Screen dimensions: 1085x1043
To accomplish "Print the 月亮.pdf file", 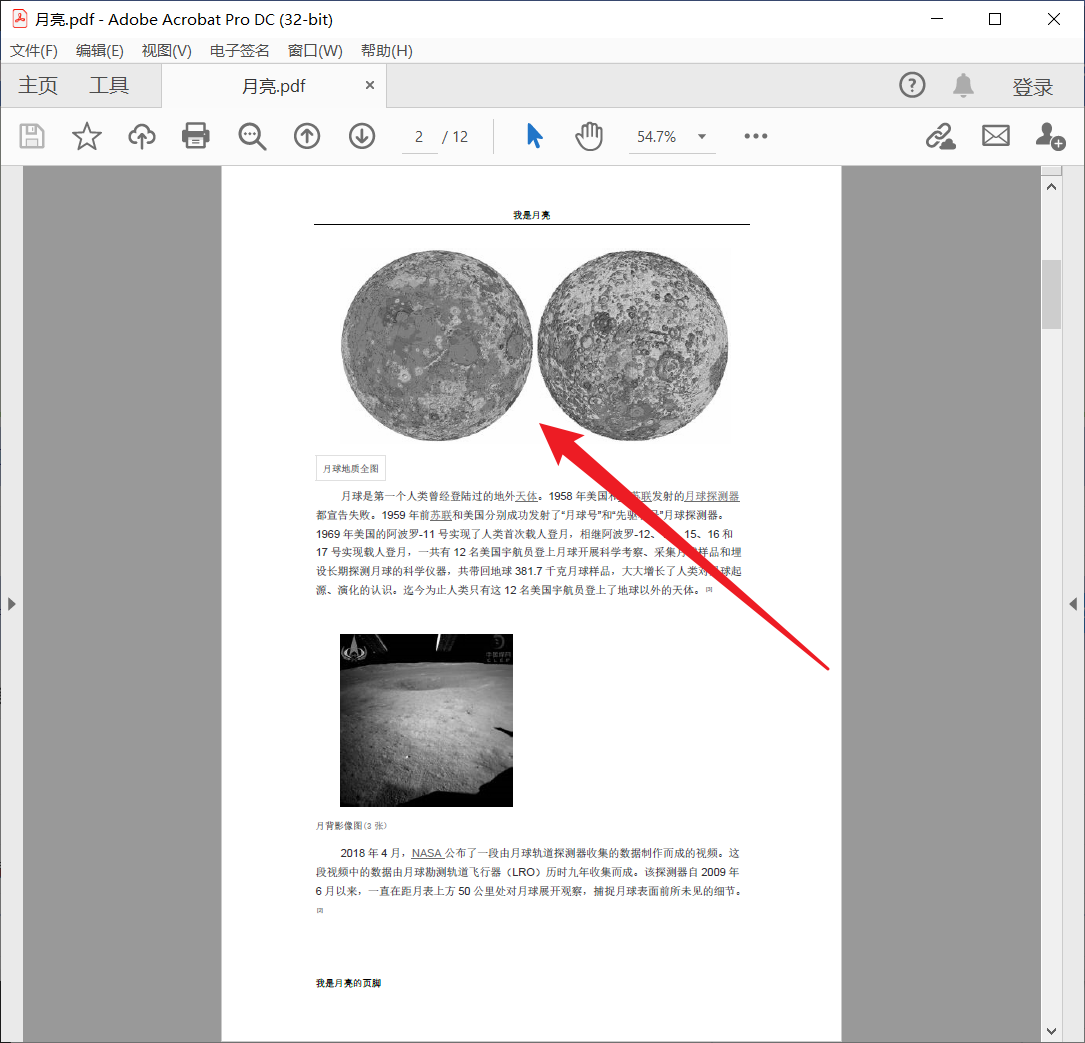I will [x=195, y=136].
